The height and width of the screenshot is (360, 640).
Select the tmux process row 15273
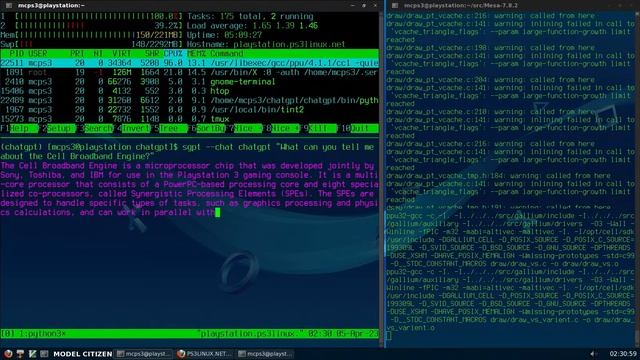point(189,119)
